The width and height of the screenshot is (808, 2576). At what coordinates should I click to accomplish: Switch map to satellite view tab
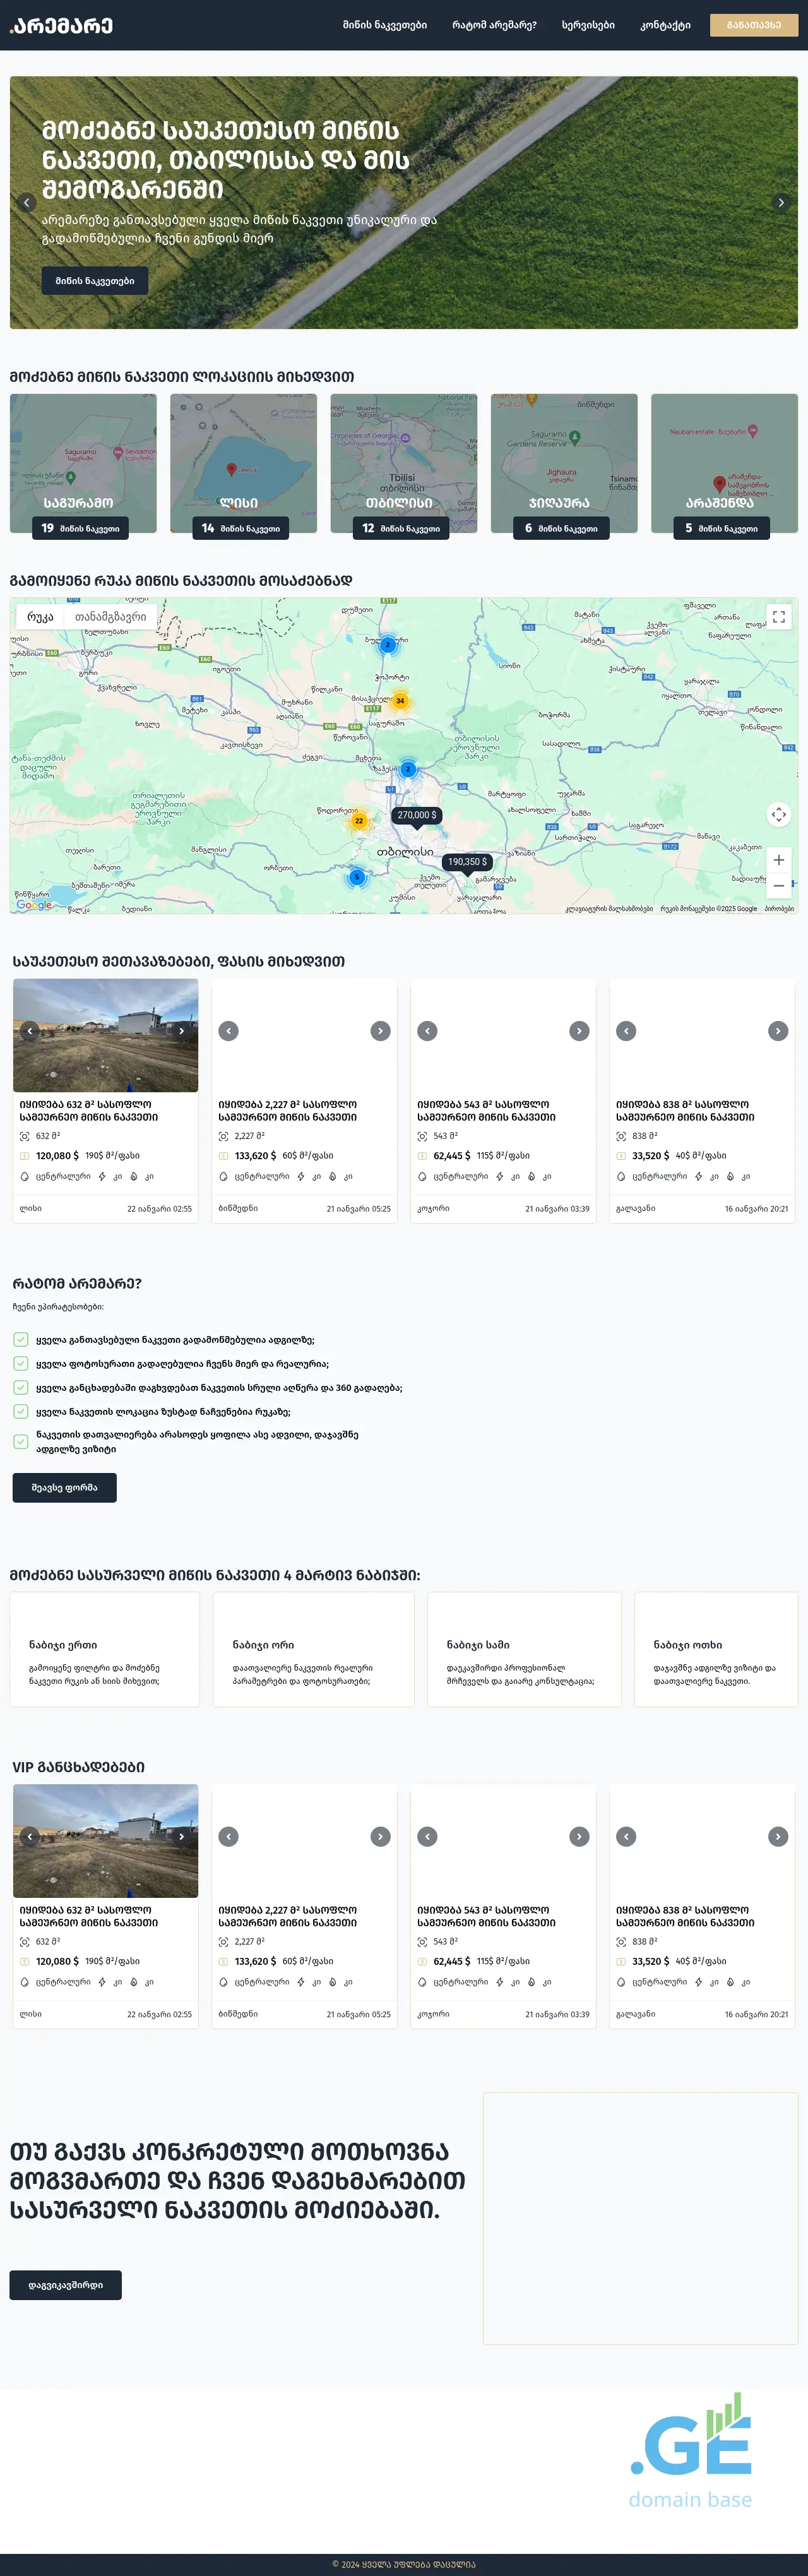pos(110,617)
